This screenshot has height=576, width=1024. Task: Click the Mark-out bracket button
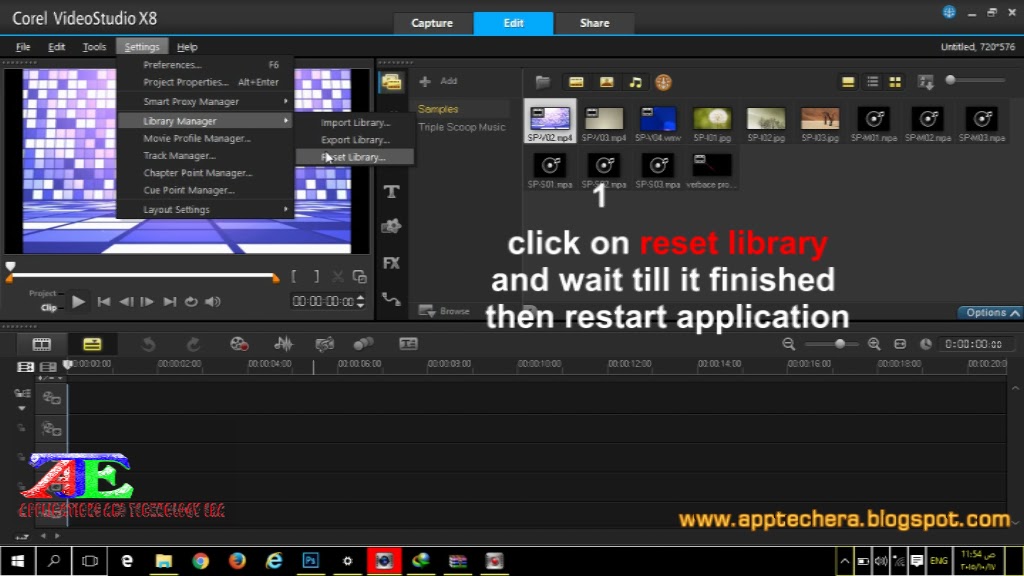(317, 277)
